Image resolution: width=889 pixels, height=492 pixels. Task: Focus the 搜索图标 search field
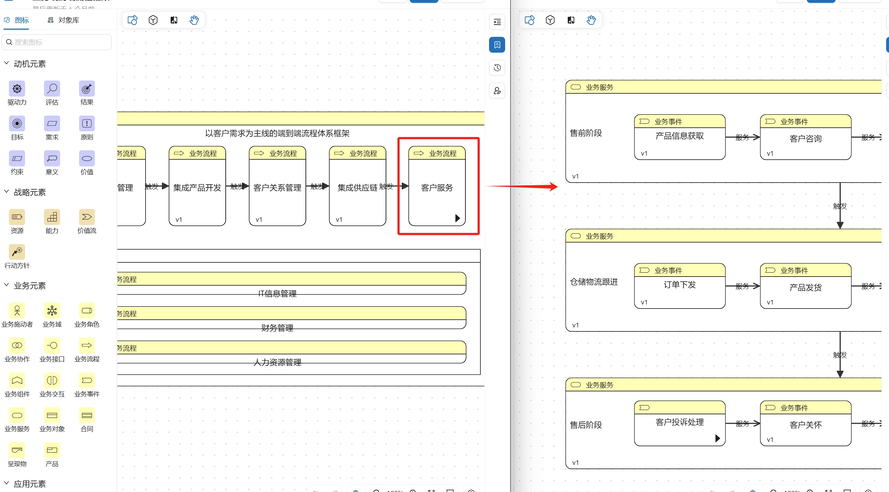[58, 42]
